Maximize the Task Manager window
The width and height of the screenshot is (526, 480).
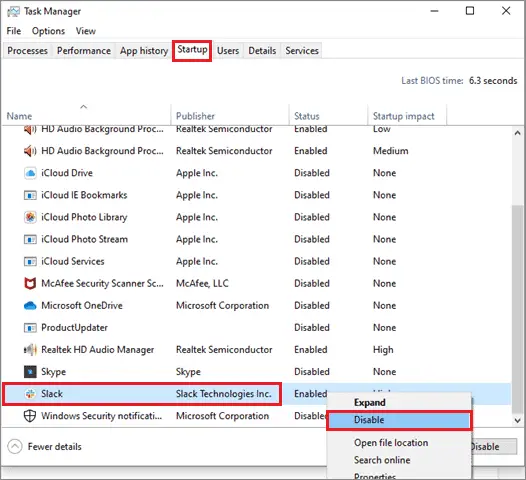click(470, 11)
